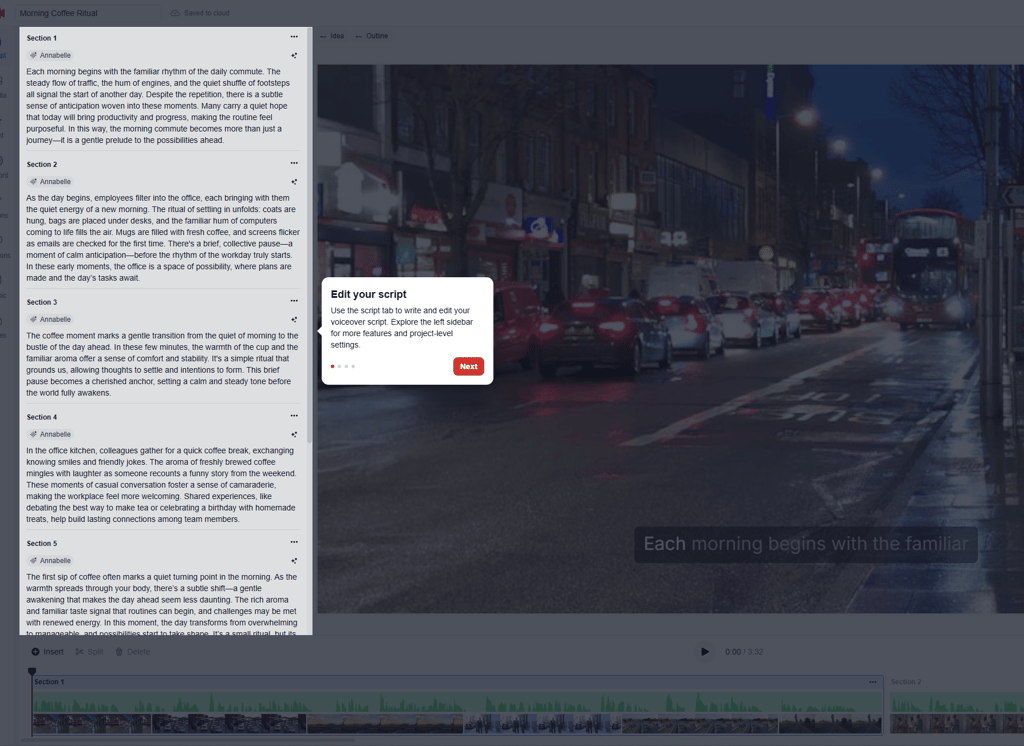Open the Section 1 options menu
The height and width of the screenshot is (746, 1024).
(294, 37)
